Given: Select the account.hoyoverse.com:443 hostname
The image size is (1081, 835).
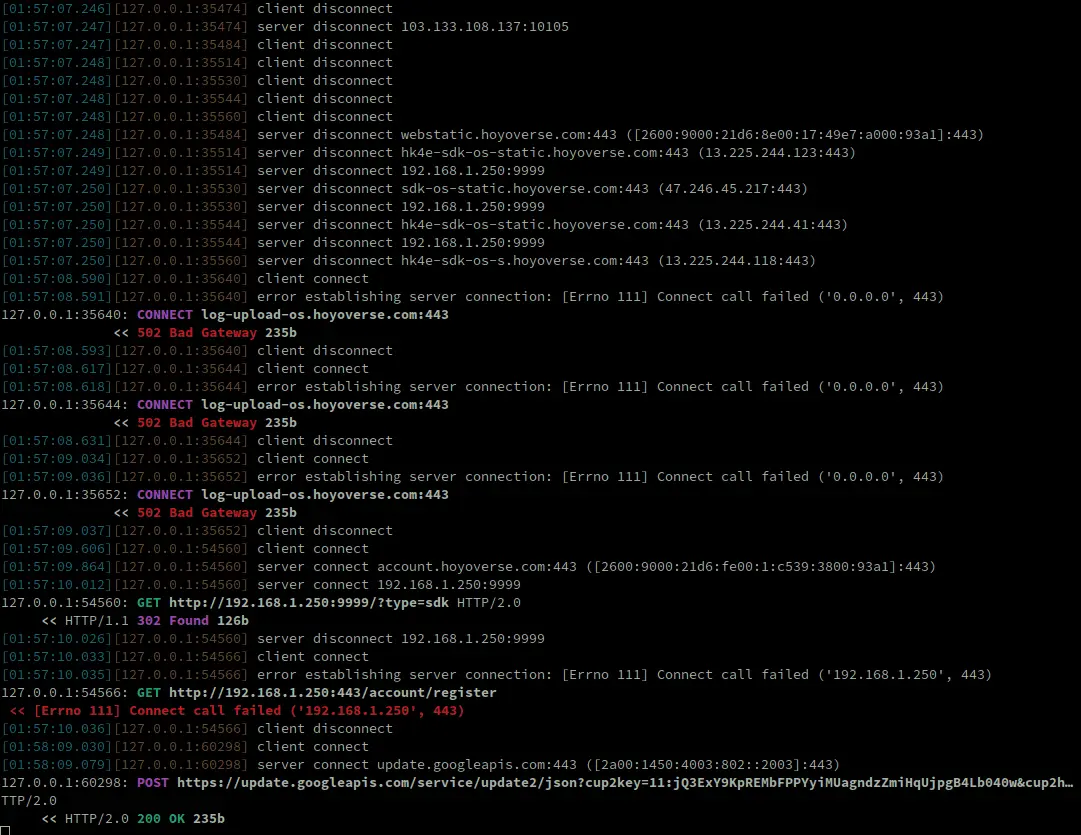Looking at the screenshot, I should [x=476, y=567].
